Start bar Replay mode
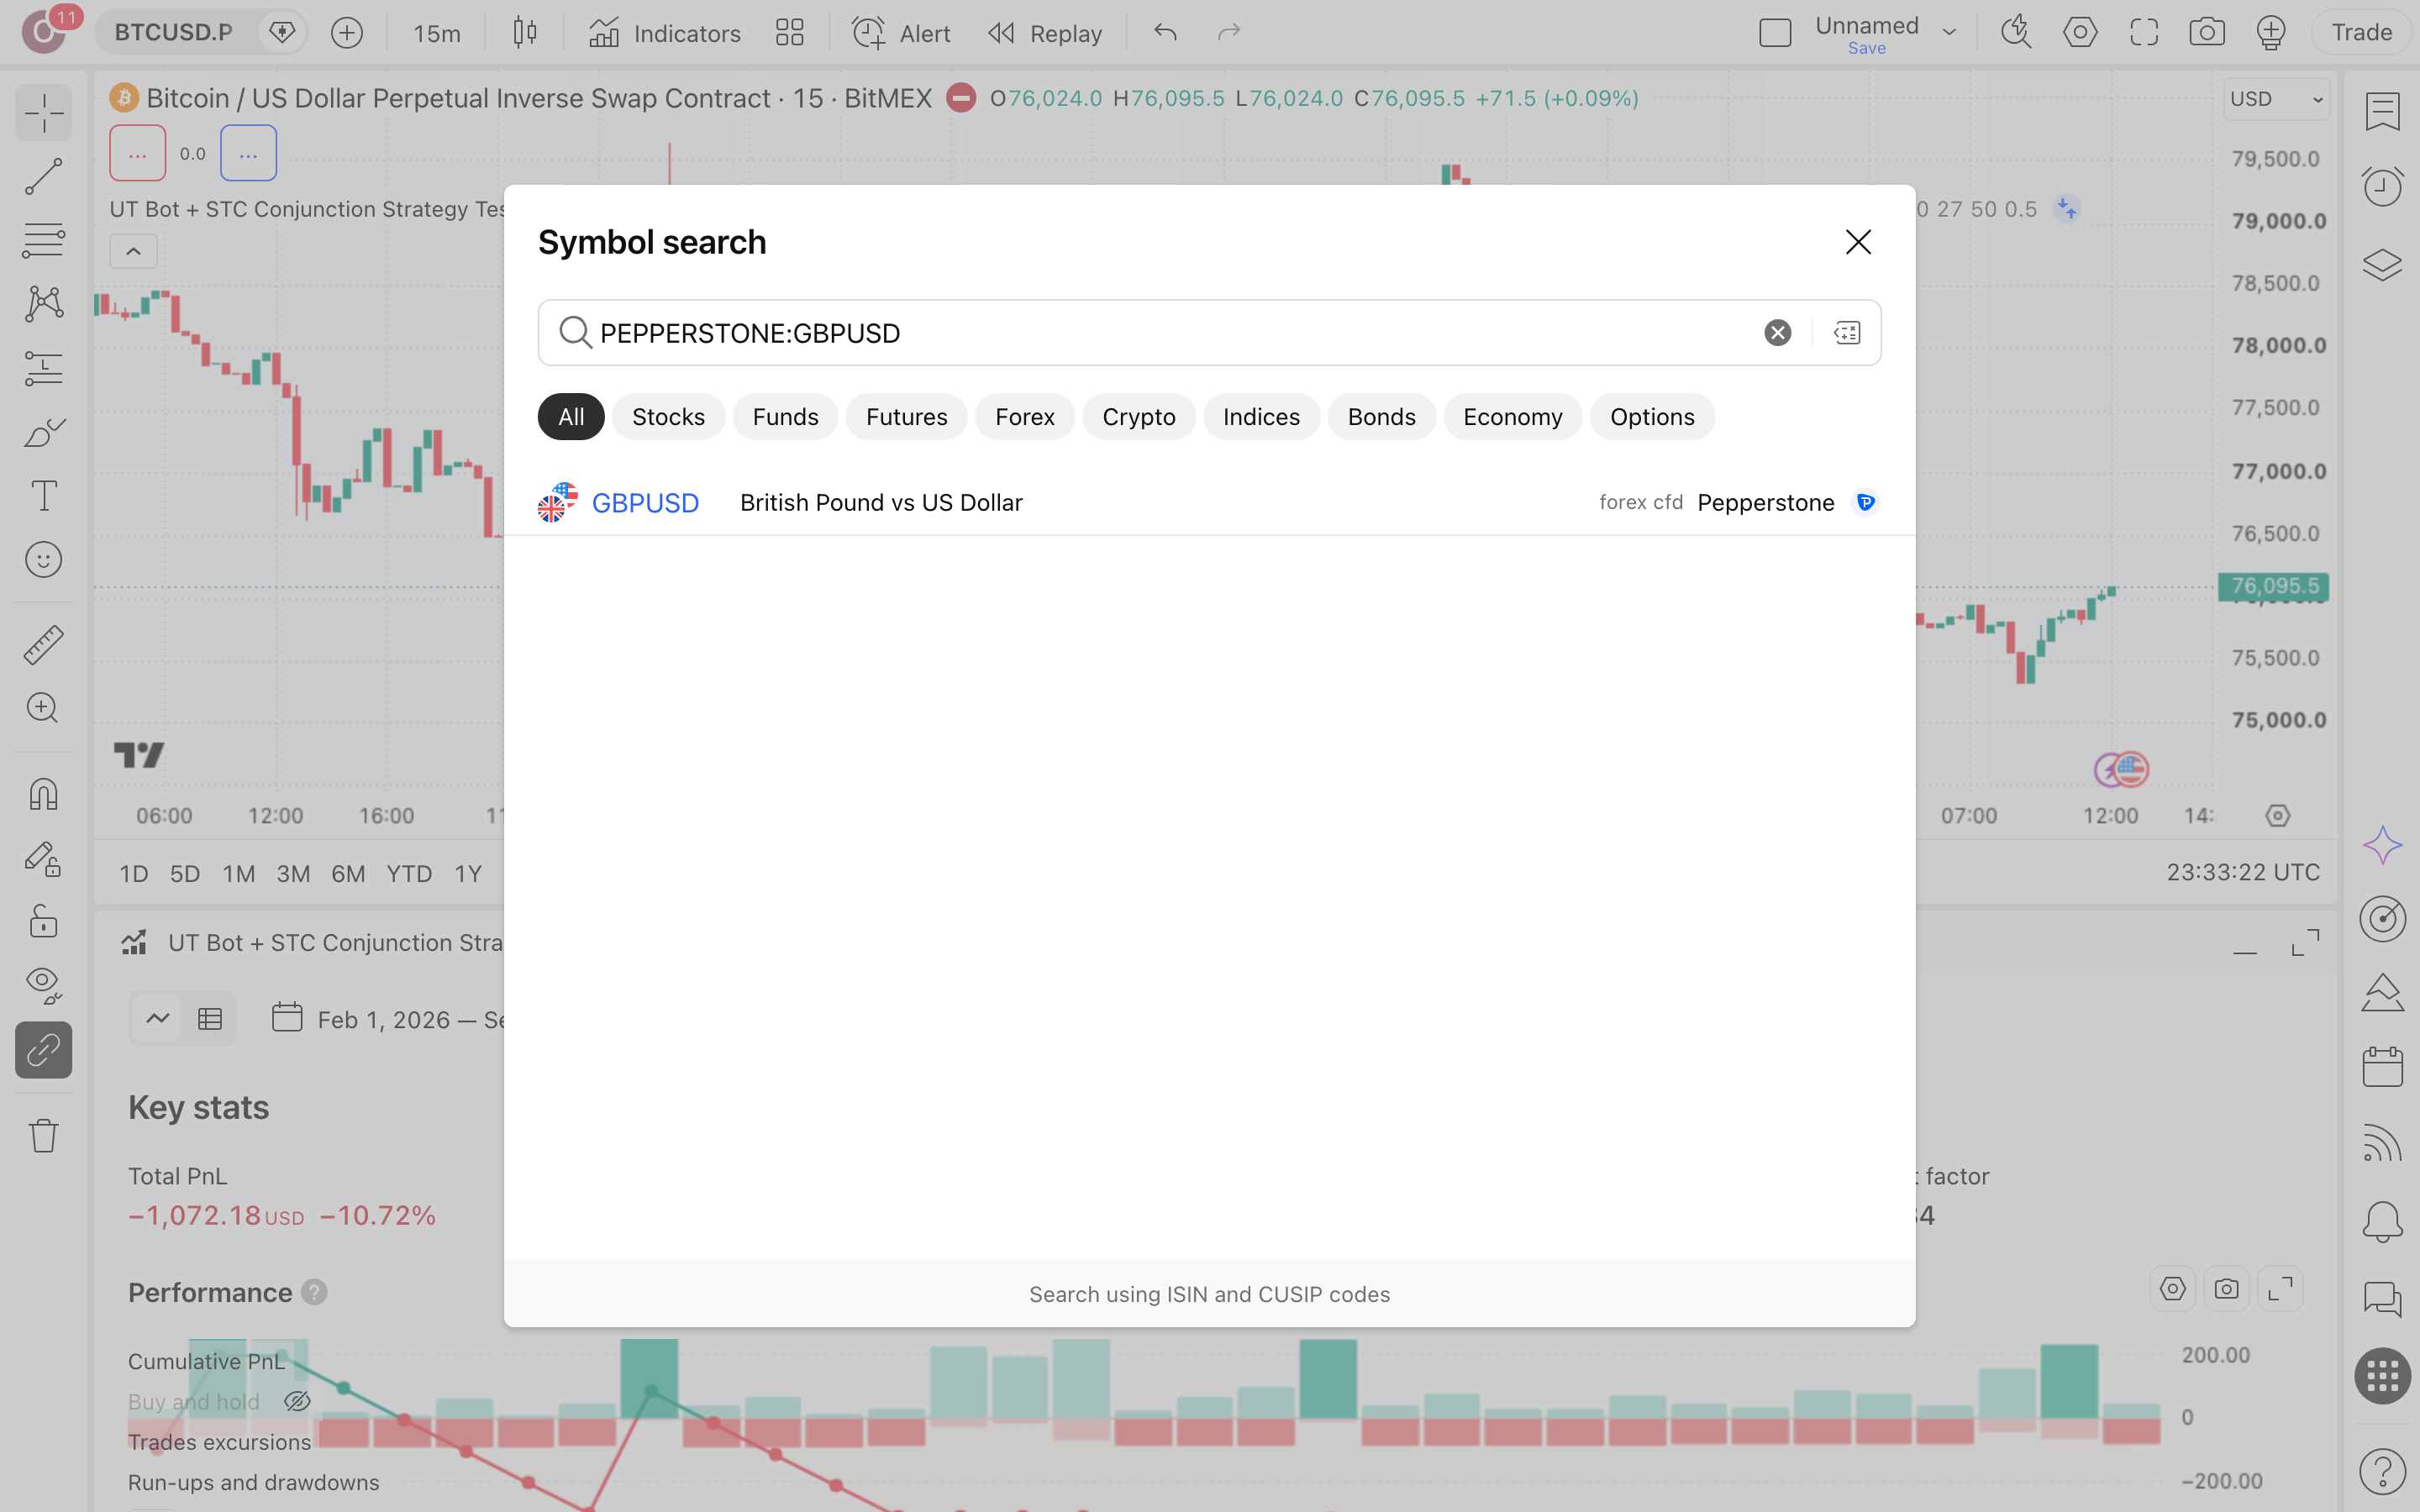The image size is (2420, 1512). (x=1045, y=33)
